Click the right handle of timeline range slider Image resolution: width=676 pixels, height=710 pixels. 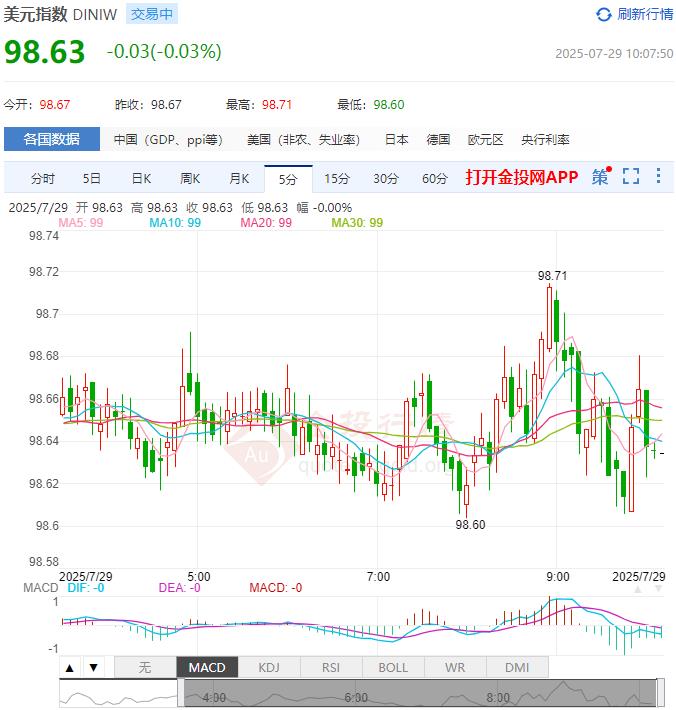point(660,692)
